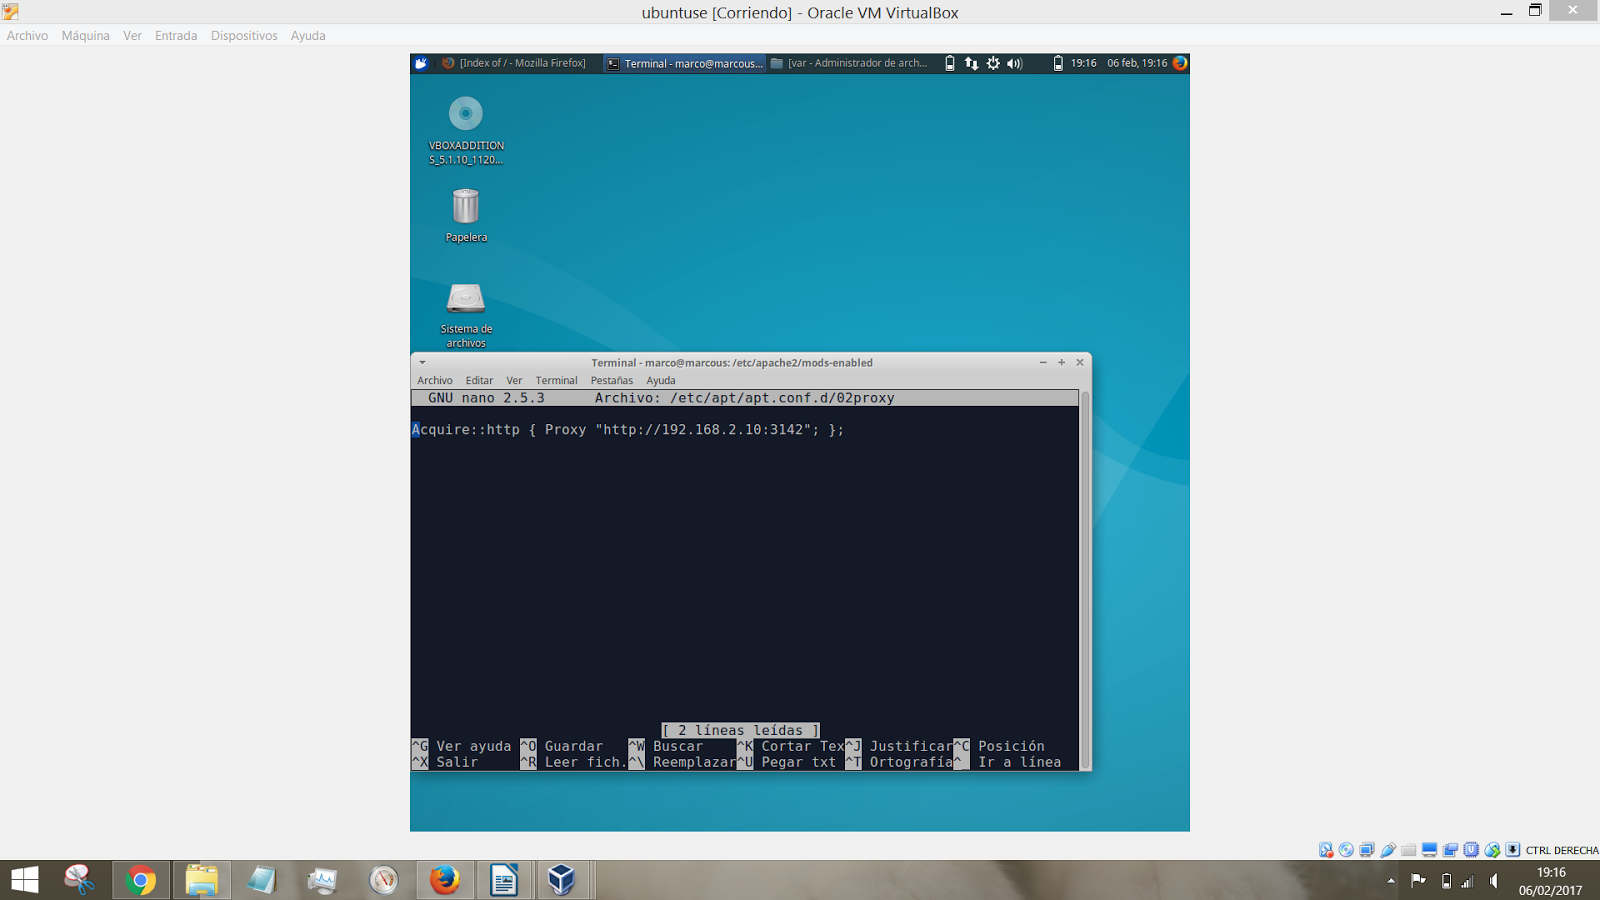Click the Ir a línea shortcut text
The width and height of the screenshot is (1600, 900).
click(1020, 762)
